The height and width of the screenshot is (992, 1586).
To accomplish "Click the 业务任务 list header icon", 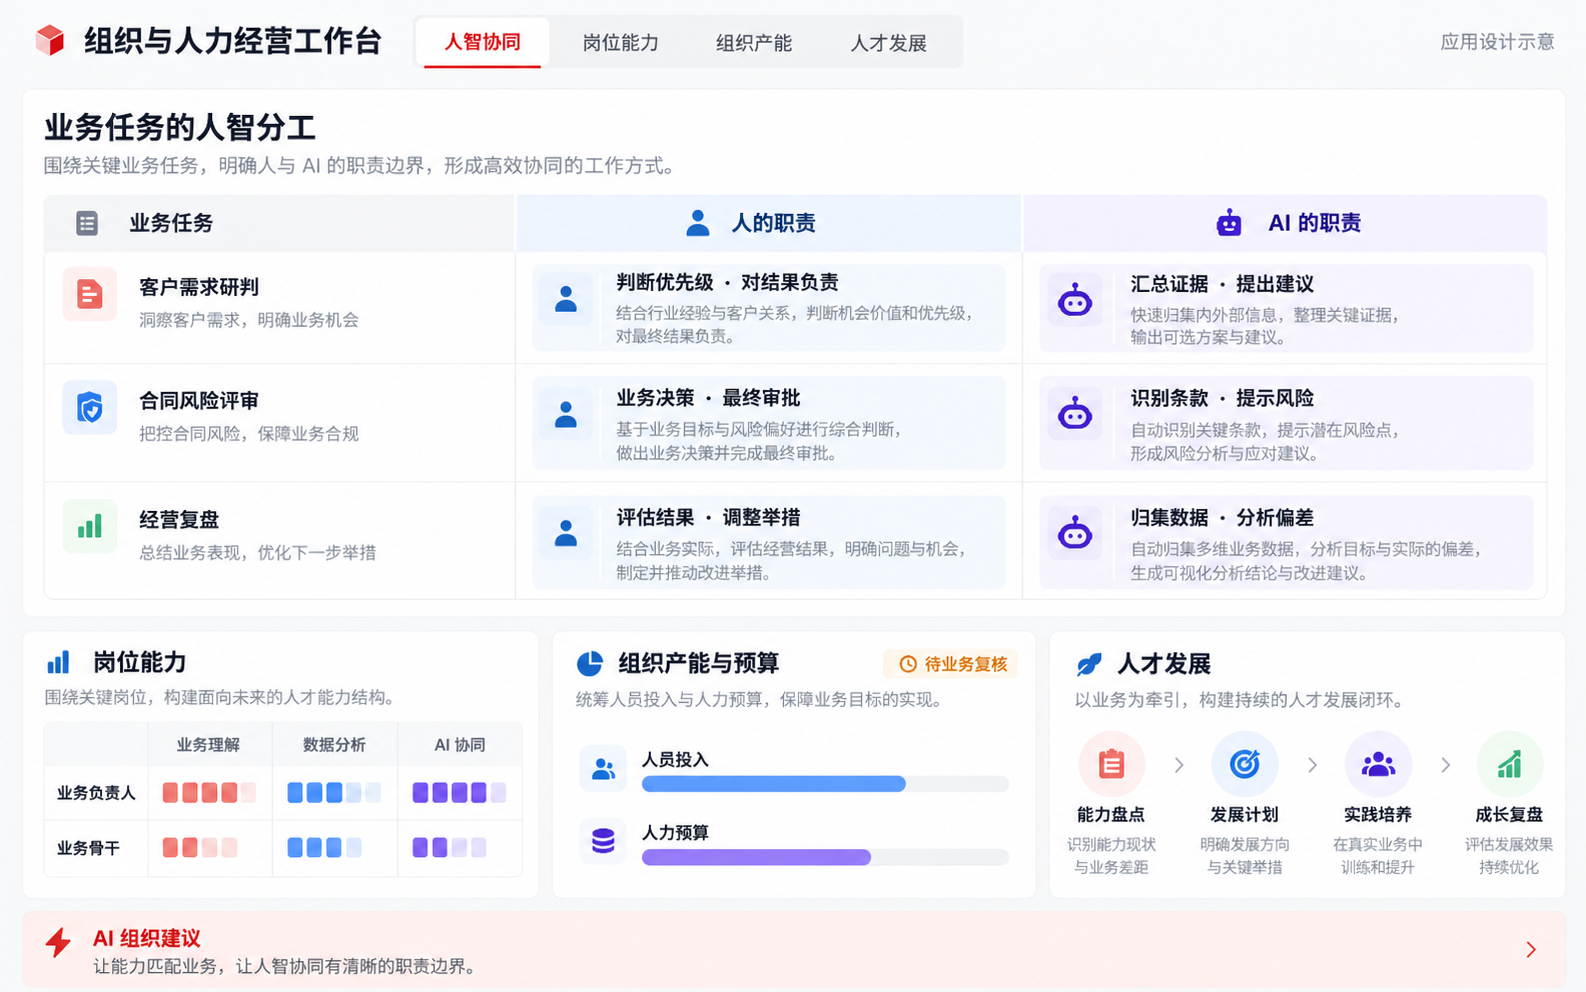I will pyautogui.click(x=87, y=223).
